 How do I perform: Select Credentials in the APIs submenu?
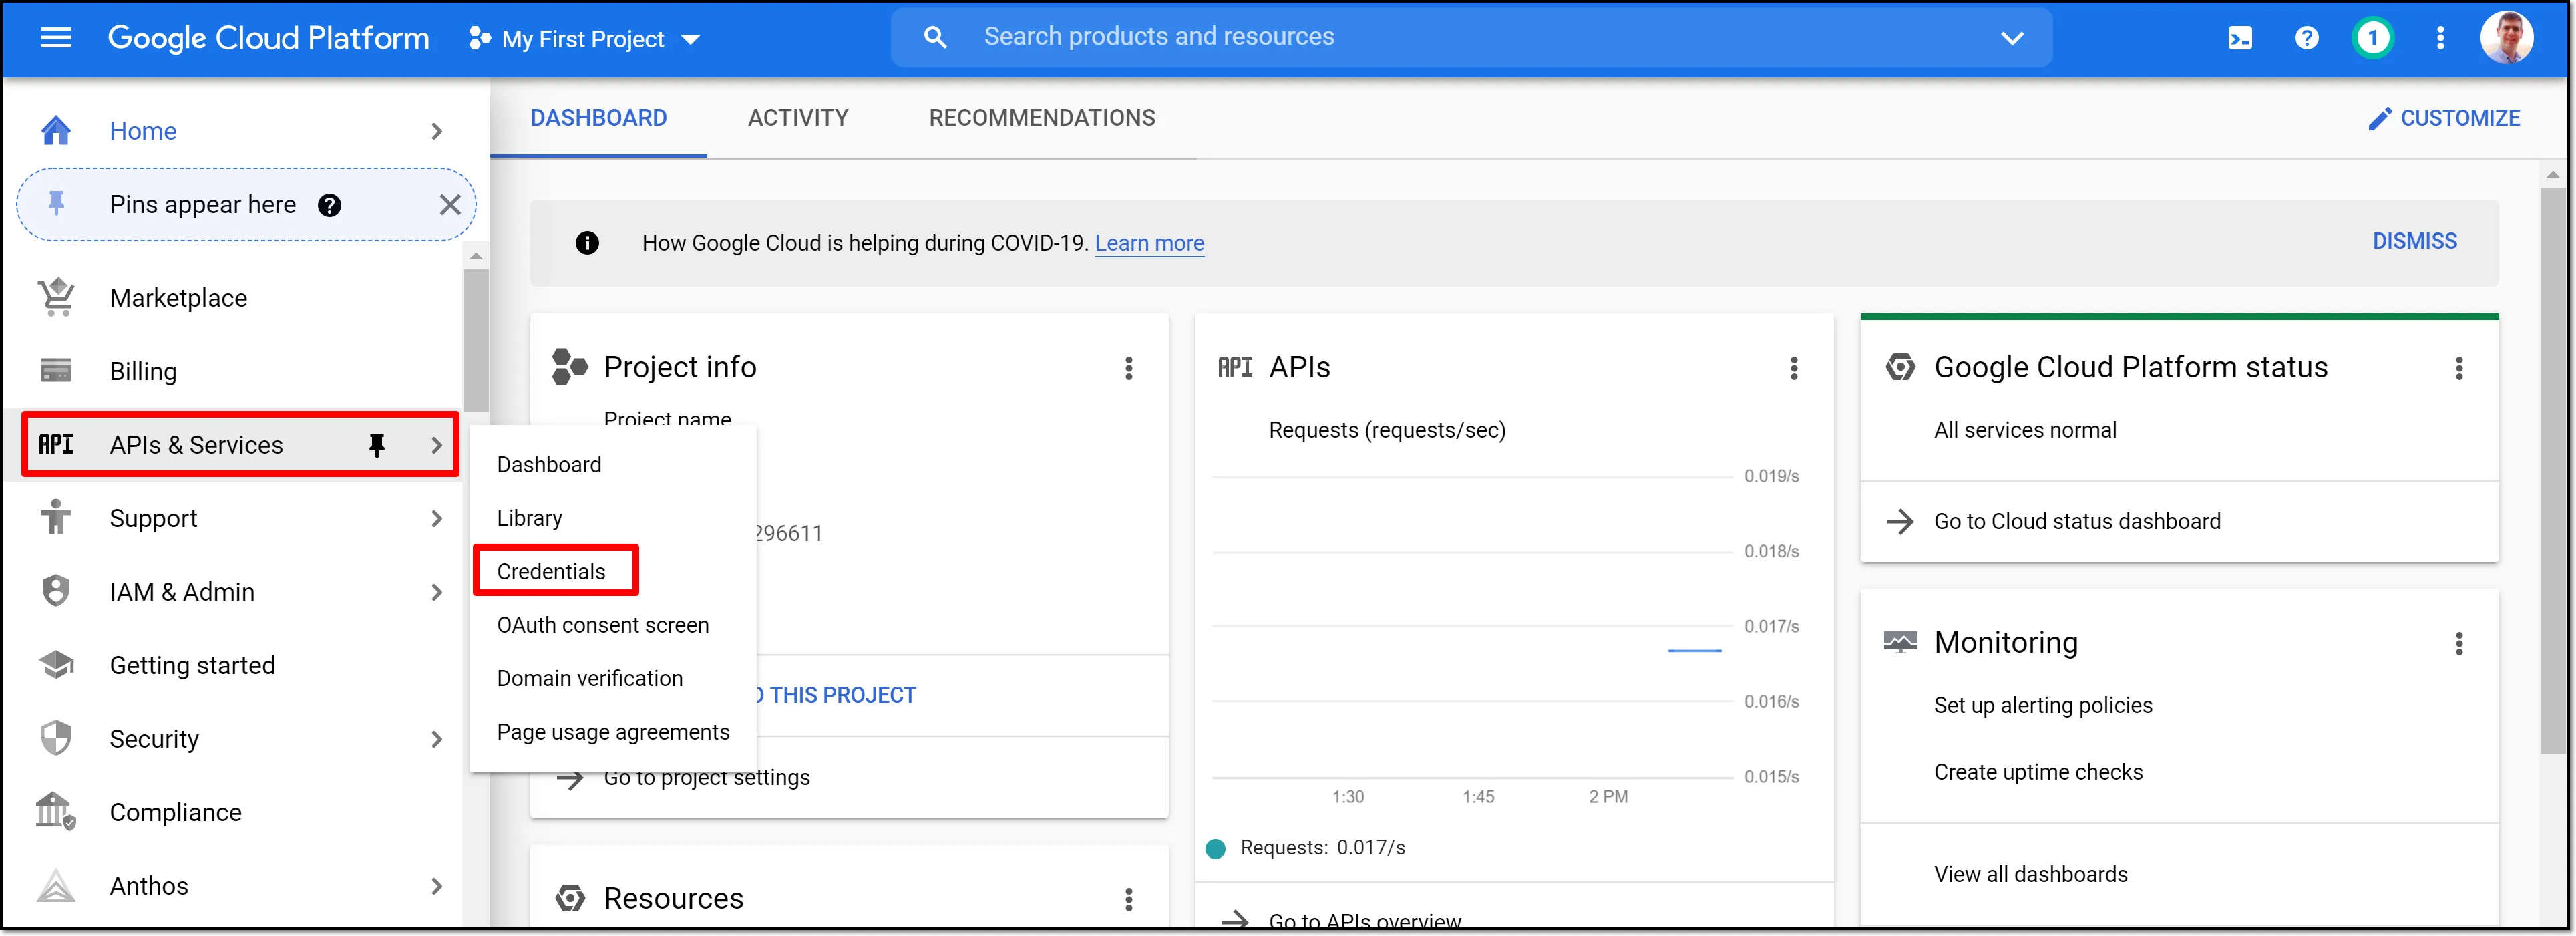click(551, 571)
